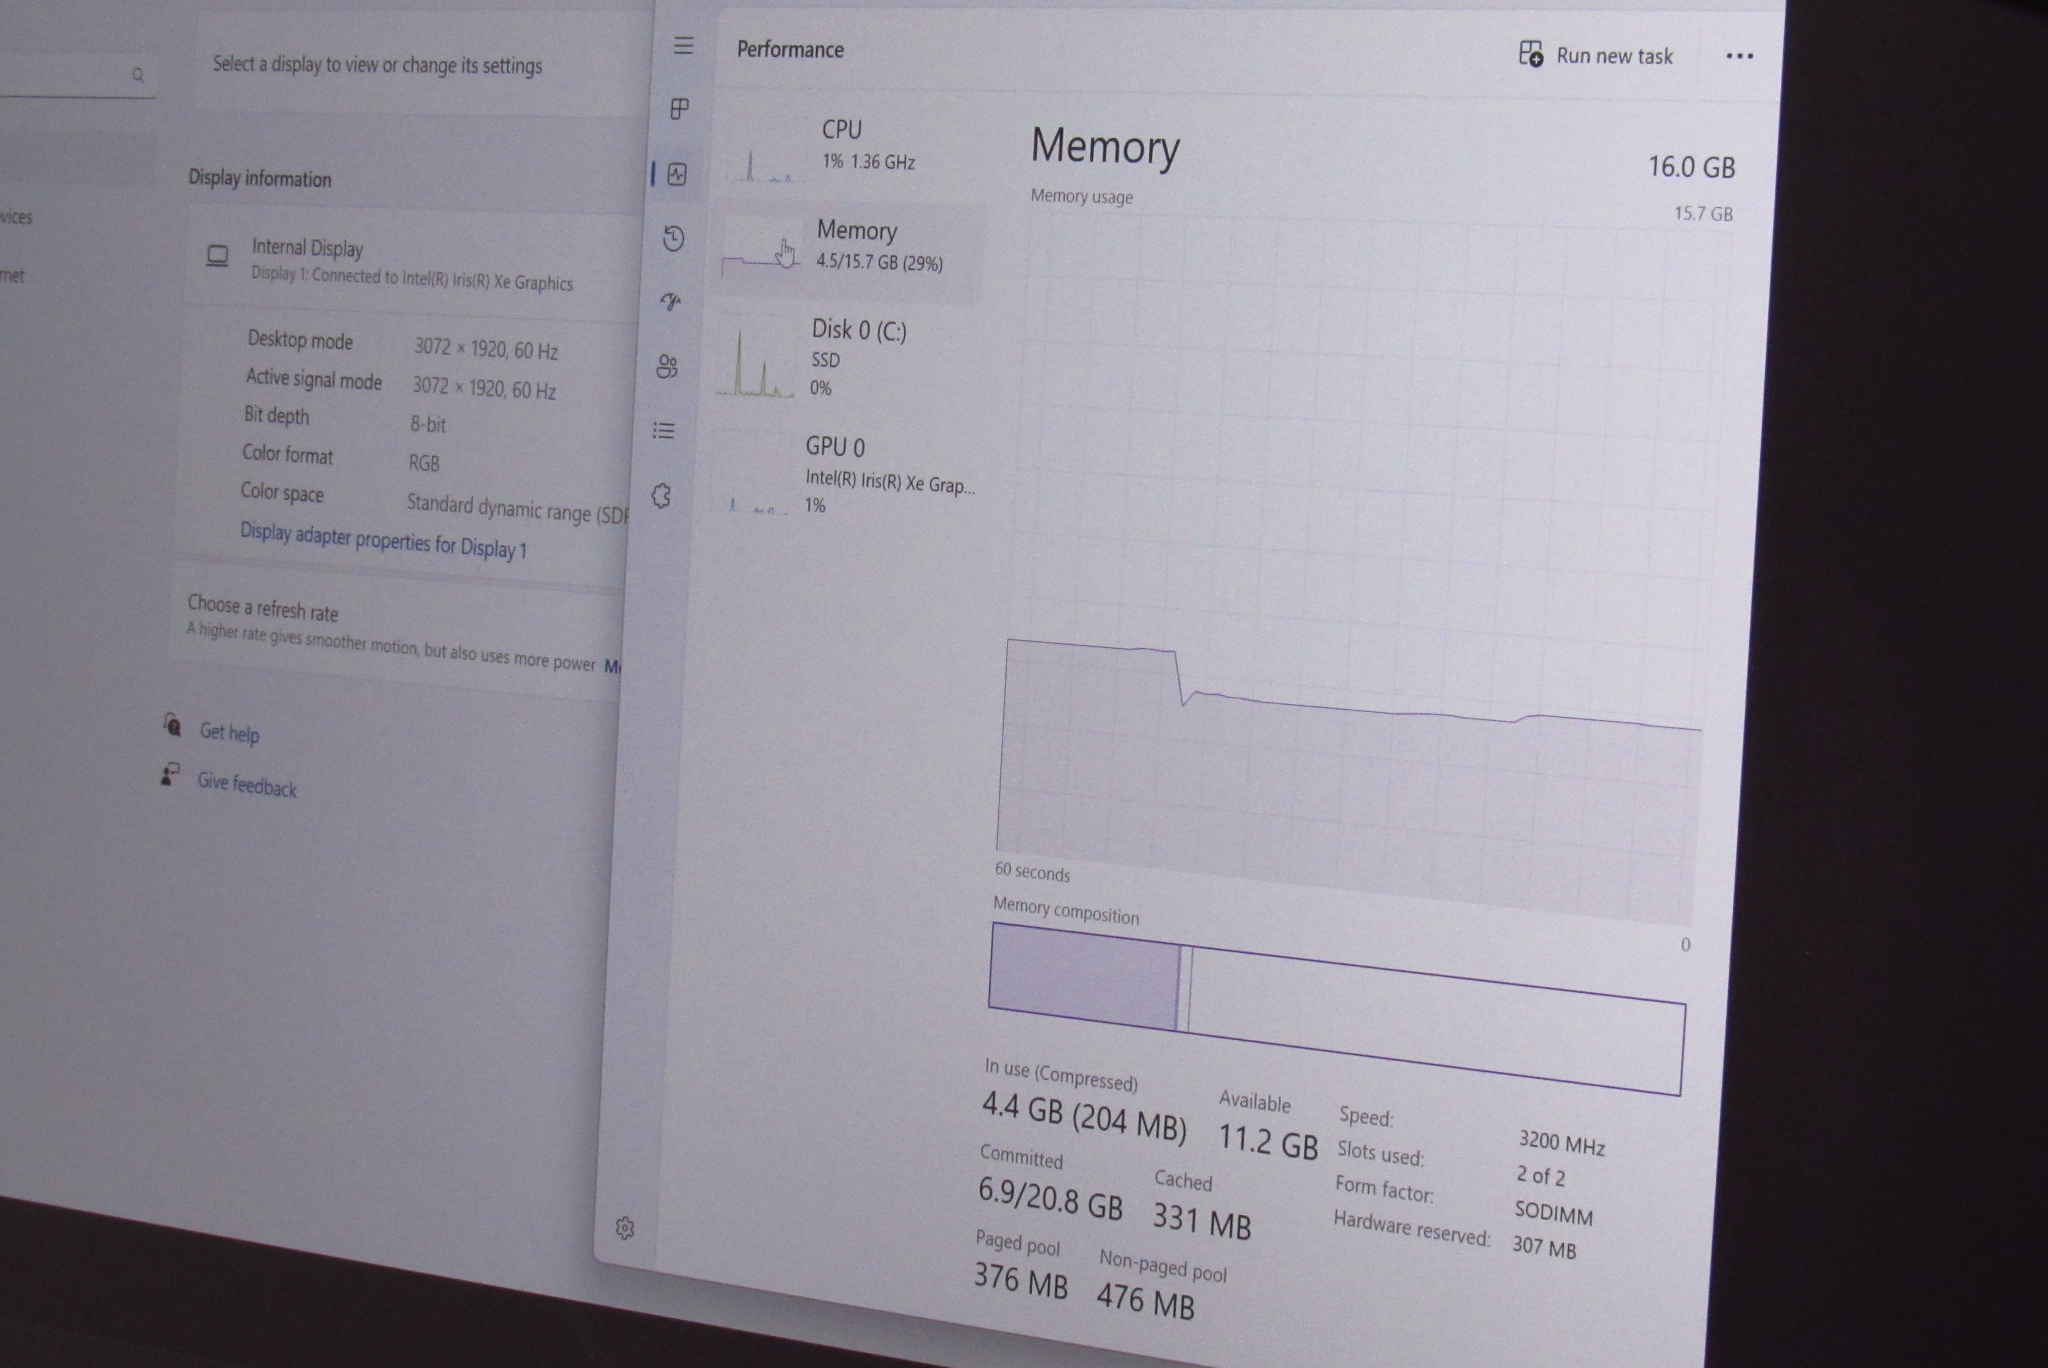This screenshot has height=1368, width=2048.
Task: Click the Get help link
Action: pos(229,732)
